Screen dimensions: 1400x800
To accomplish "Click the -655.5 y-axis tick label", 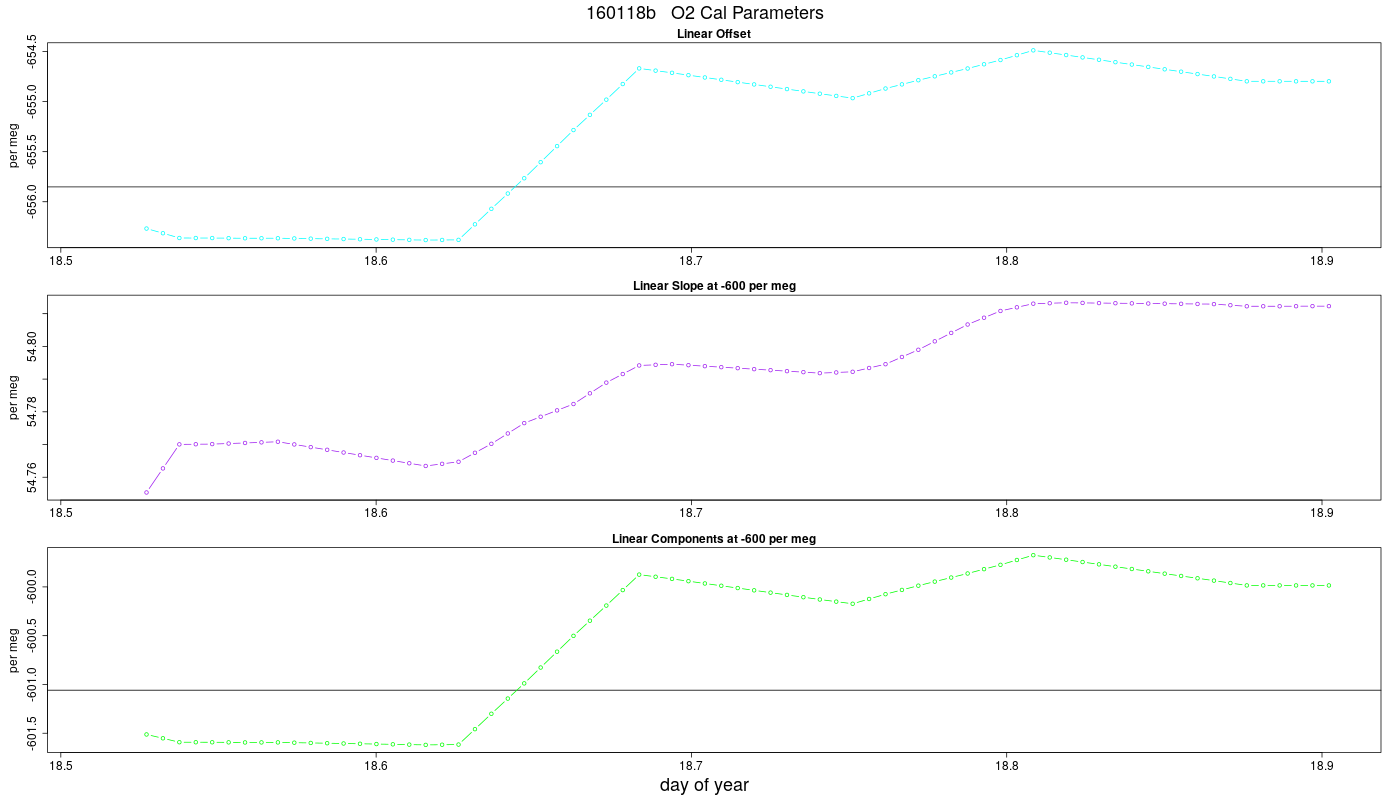I will (33, 152).
